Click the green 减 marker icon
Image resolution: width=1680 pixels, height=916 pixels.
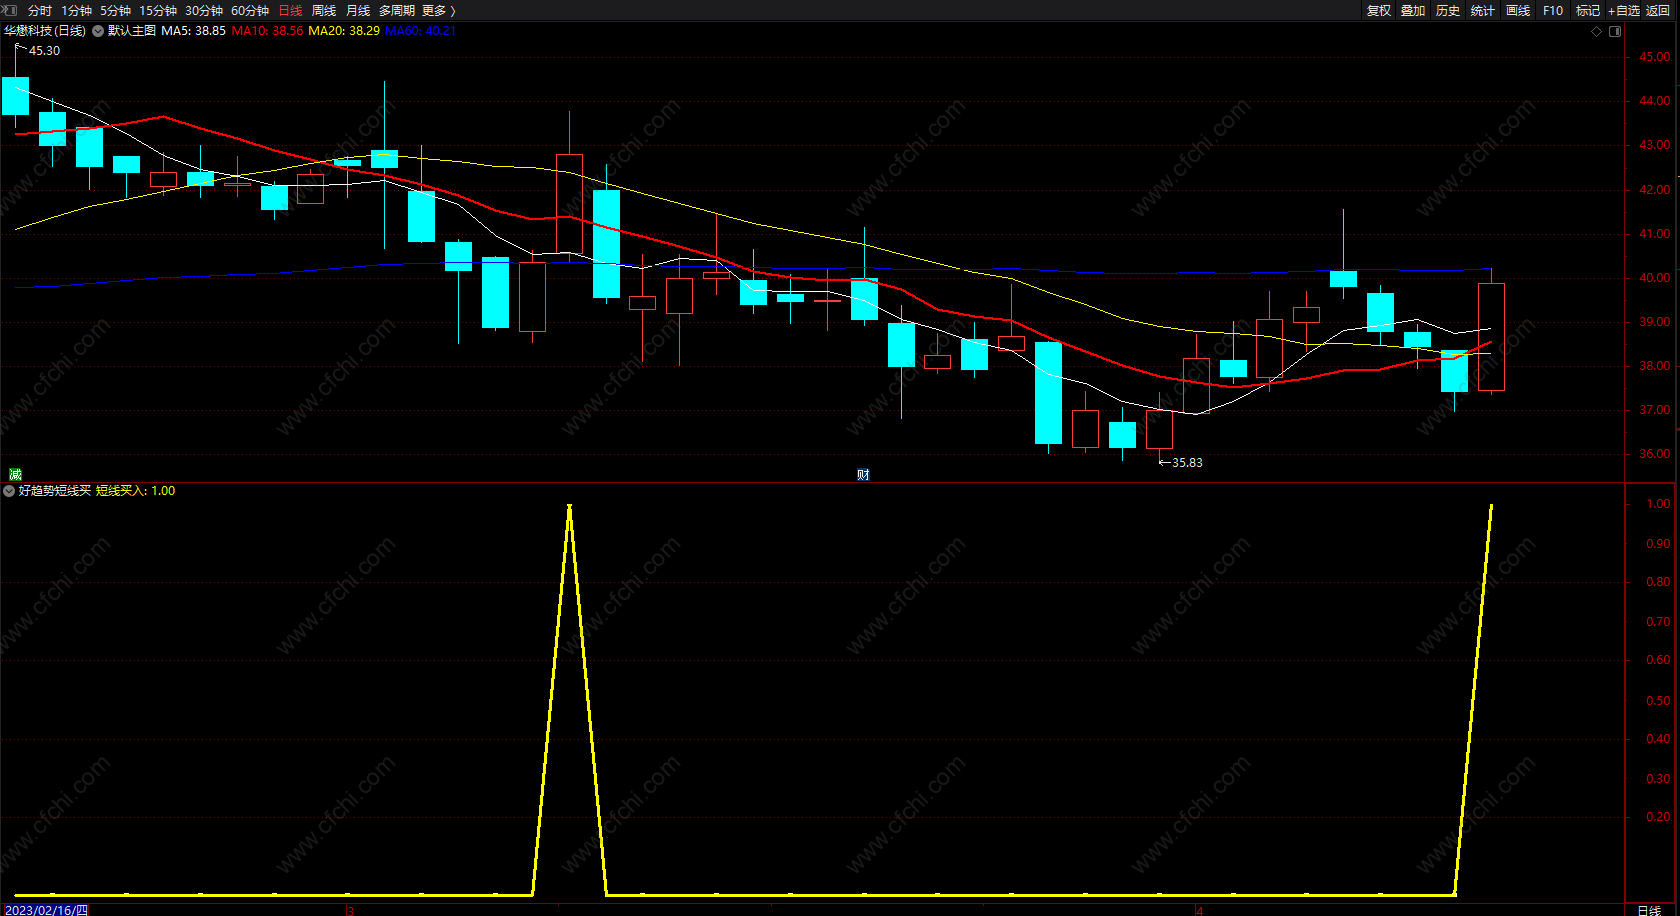tap(15, 474)
